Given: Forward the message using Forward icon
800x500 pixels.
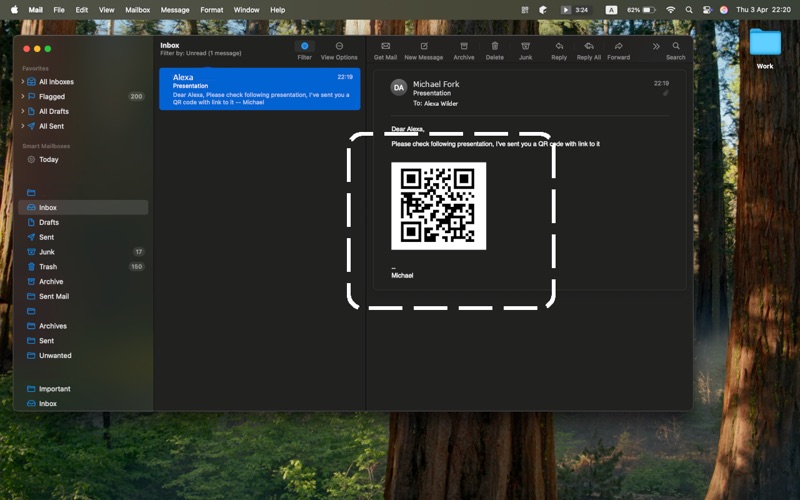Looking at the screenshot, I should coord(618,46).
